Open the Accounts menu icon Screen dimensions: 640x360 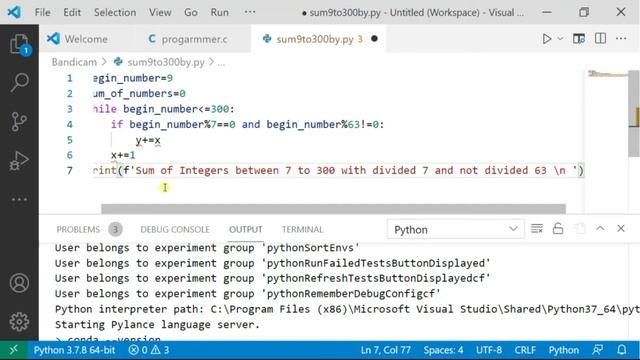pyautogui.click(x=19, y=283)
